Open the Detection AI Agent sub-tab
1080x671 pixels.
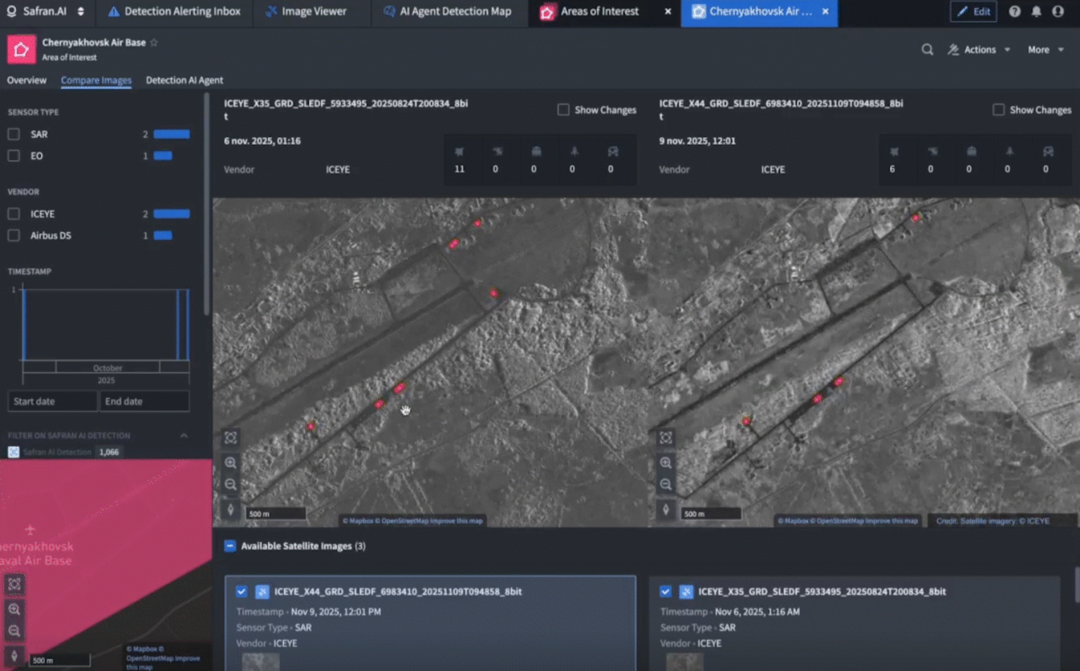tap(184, 80)
